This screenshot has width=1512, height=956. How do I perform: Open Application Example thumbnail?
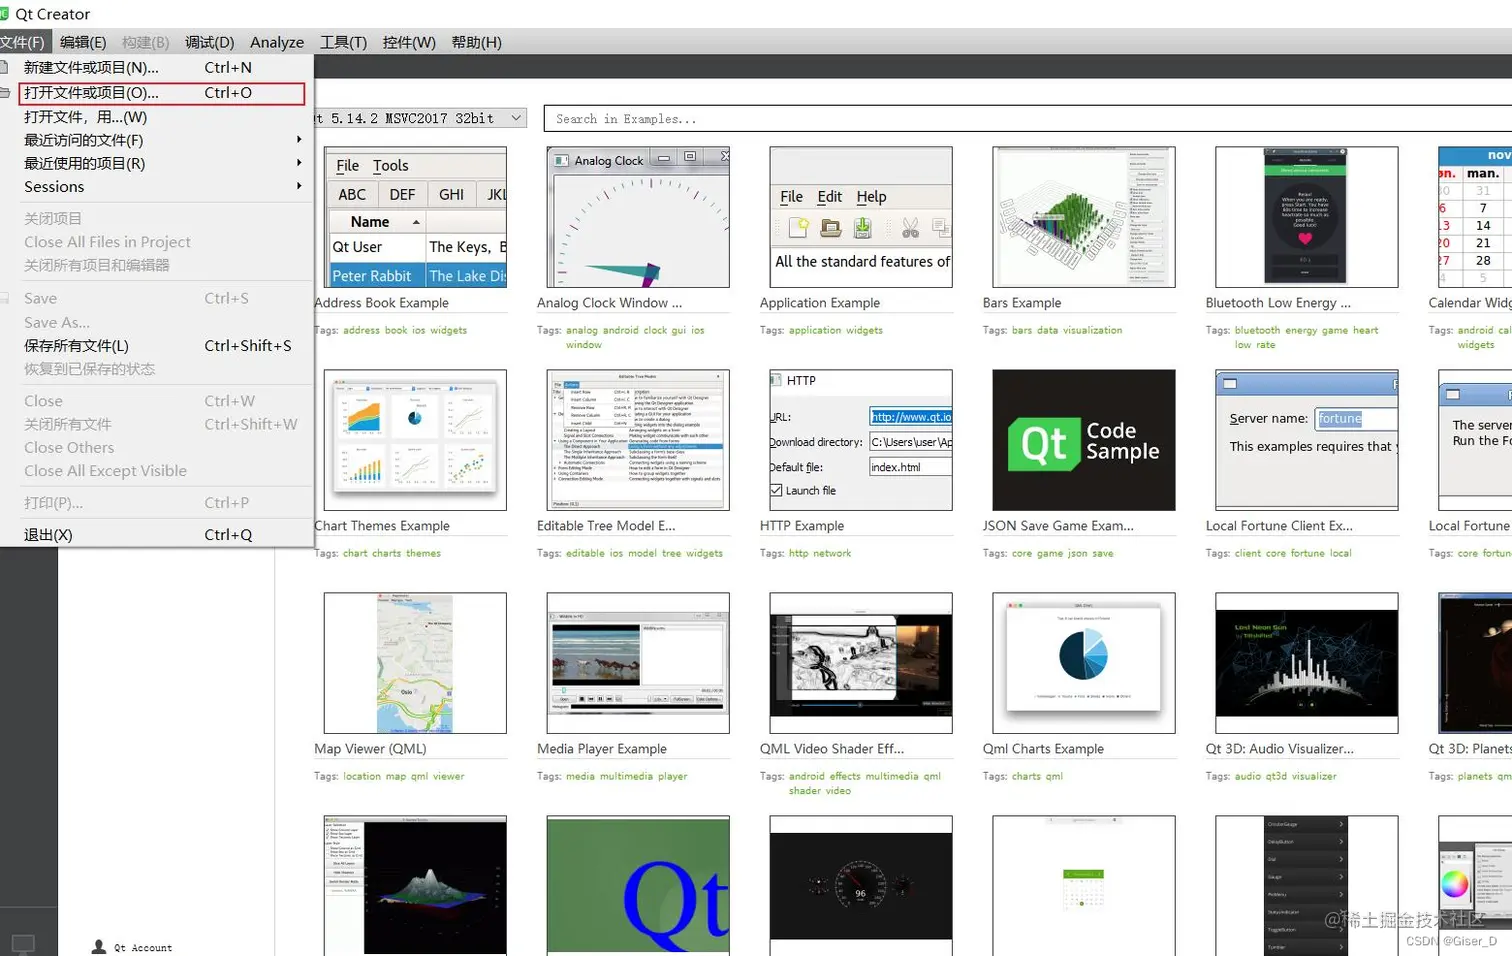861,217
